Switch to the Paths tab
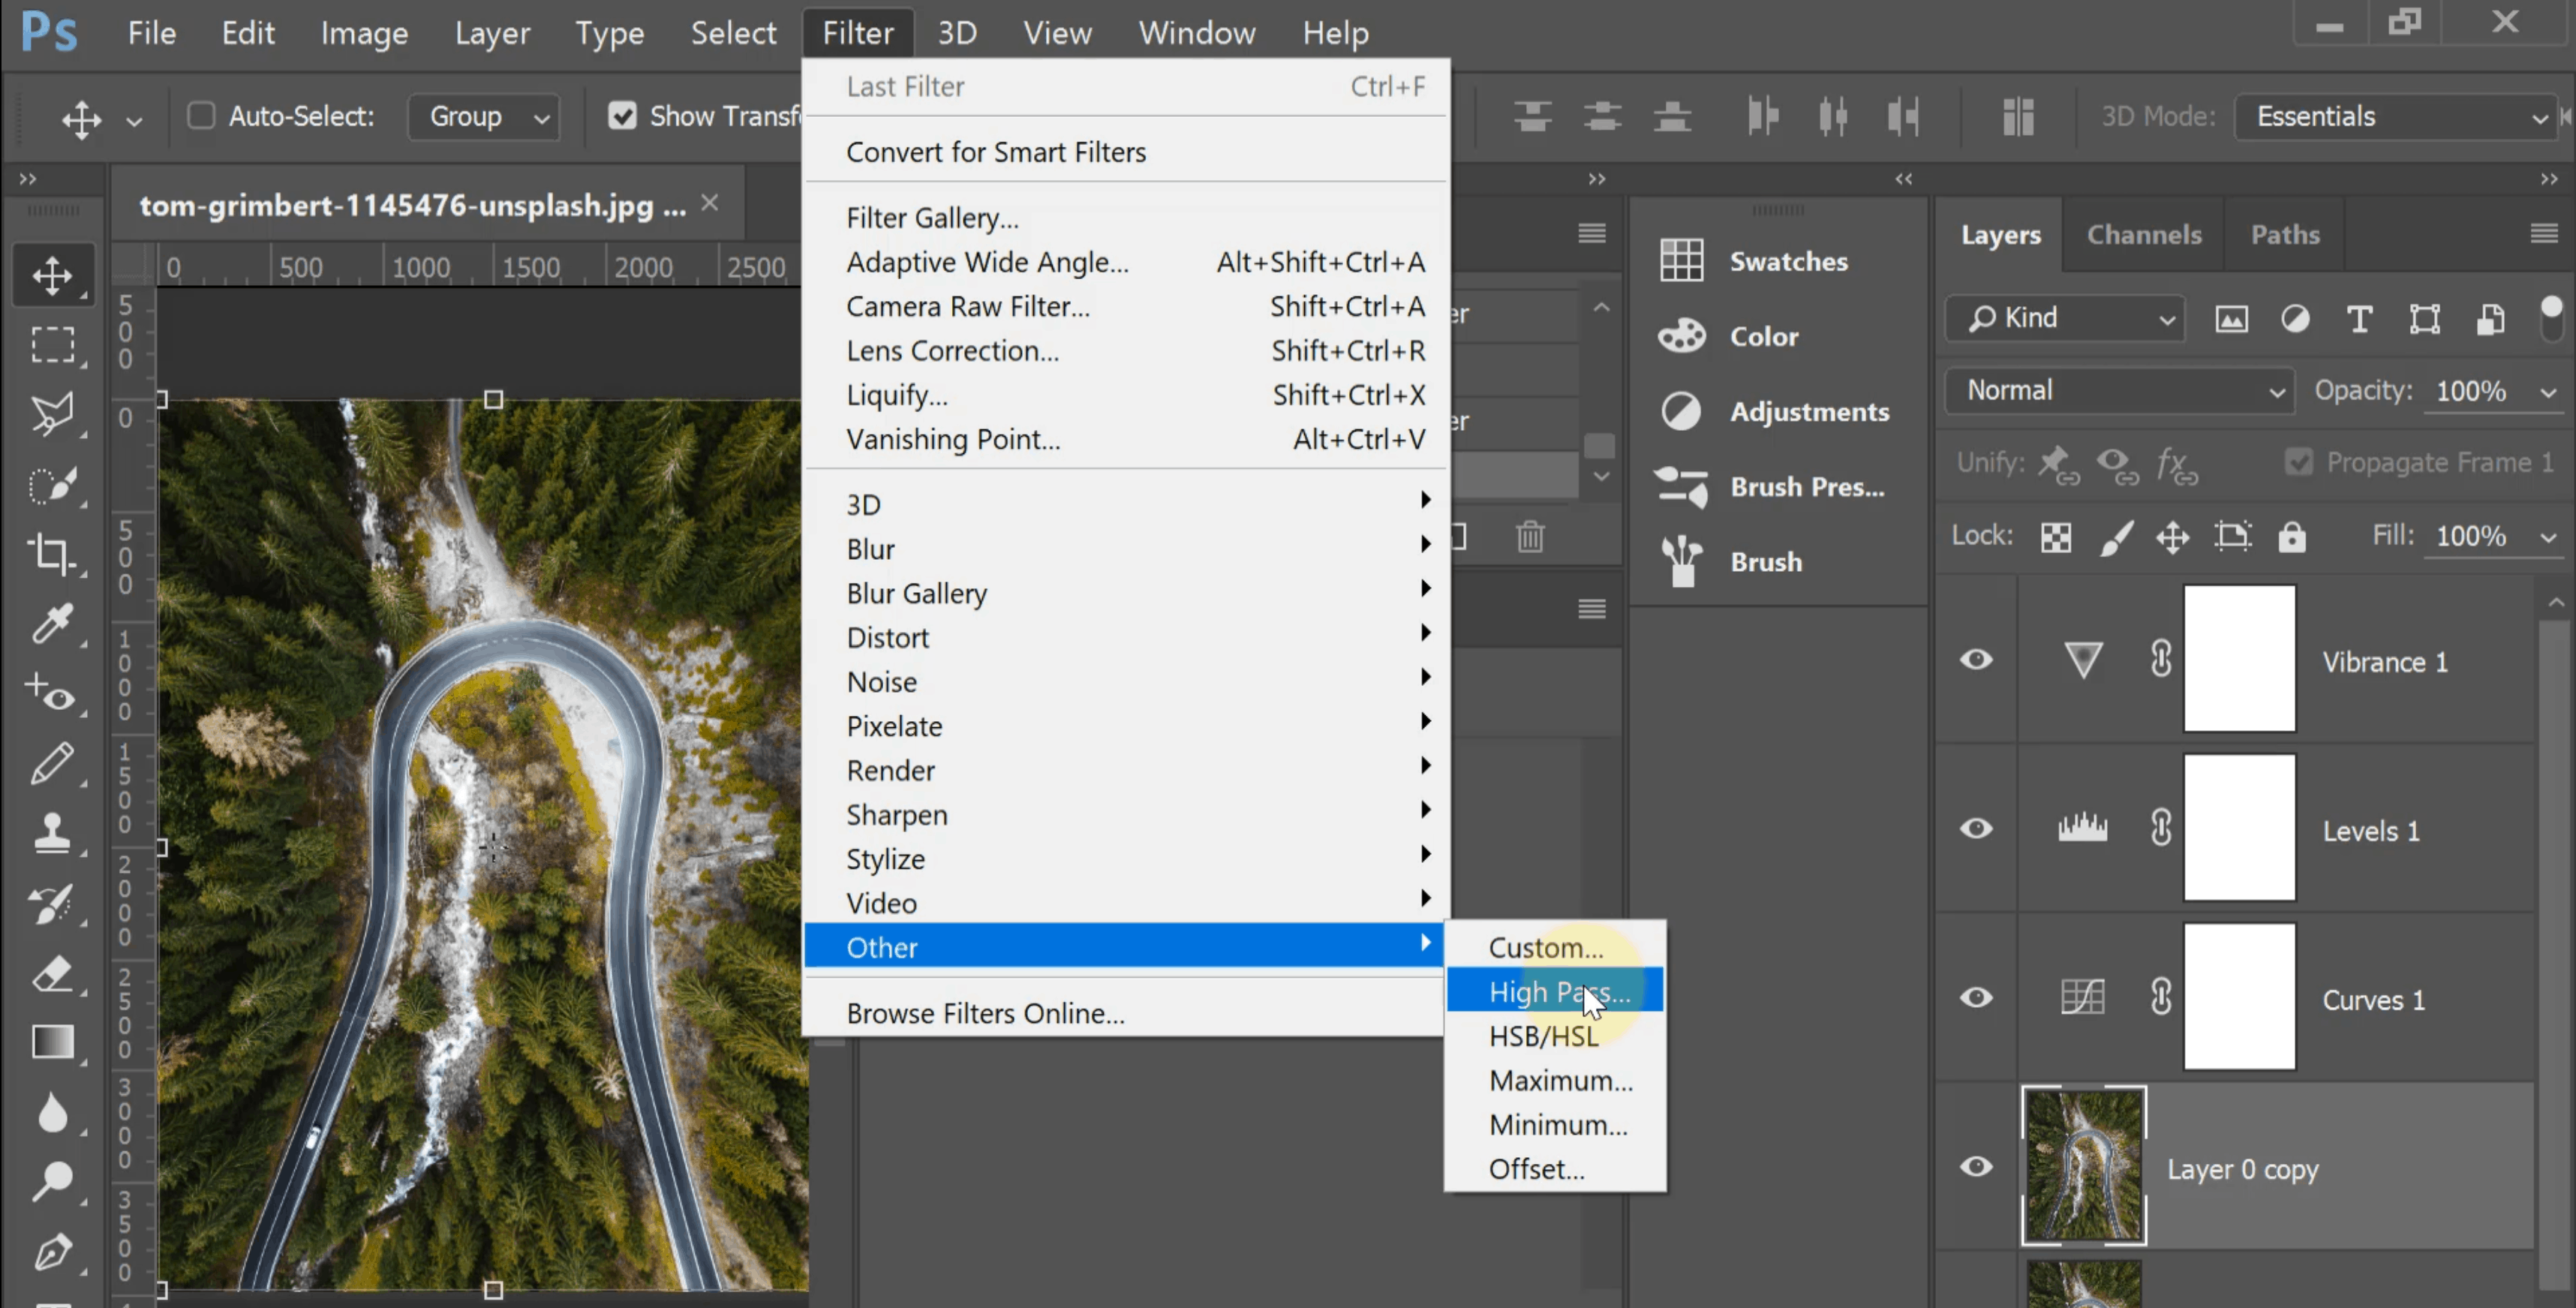 click(x=2285, y=235)
